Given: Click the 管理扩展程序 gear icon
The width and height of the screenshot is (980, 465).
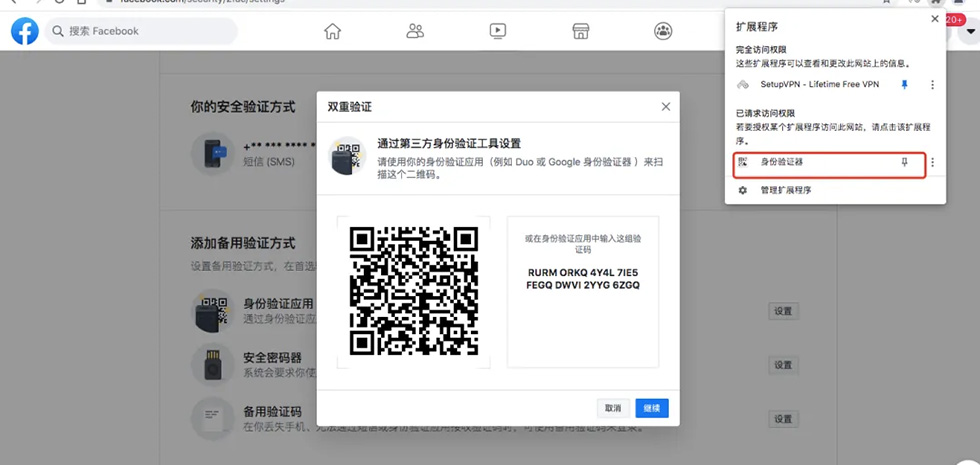Looking at the screenshot, I should click(743, 190).
